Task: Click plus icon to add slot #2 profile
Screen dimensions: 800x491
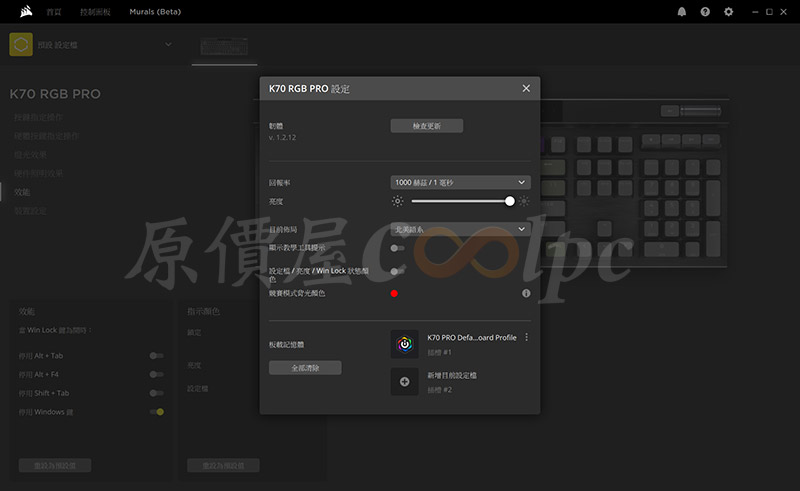Action: 405,382
